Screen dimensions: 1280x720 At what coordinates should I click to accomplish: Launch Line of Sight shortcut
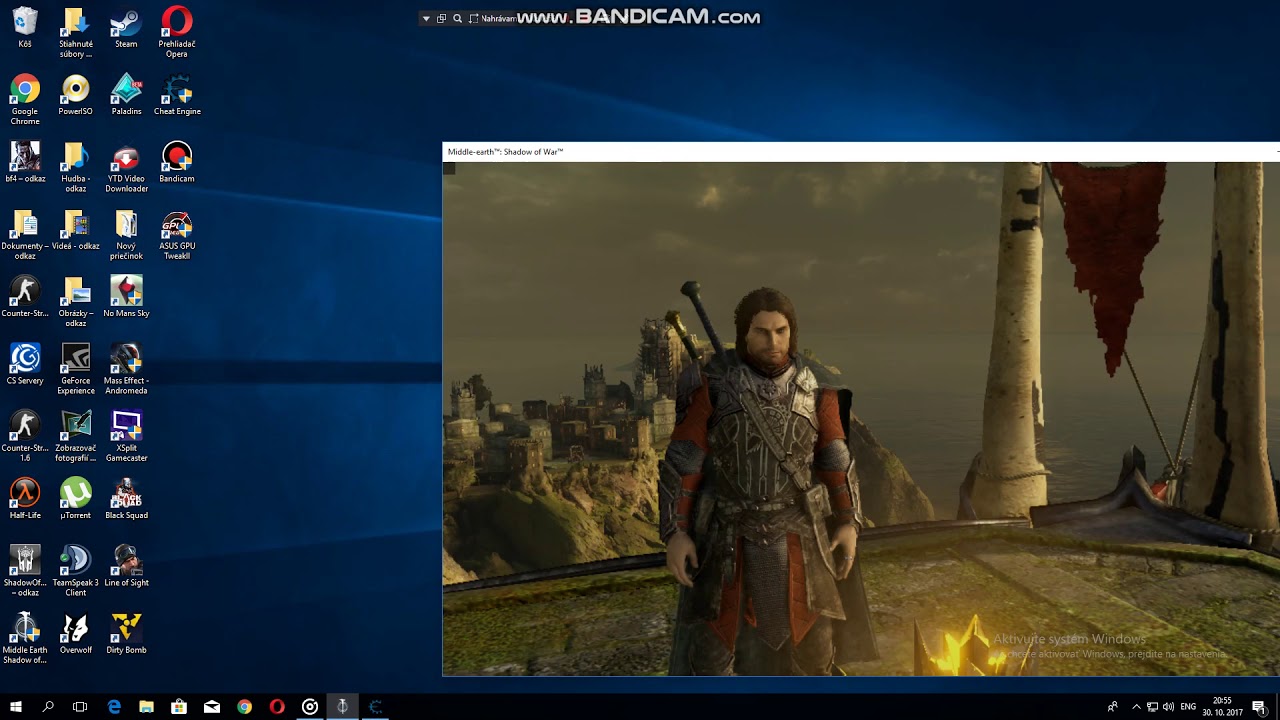coord(126,565)
